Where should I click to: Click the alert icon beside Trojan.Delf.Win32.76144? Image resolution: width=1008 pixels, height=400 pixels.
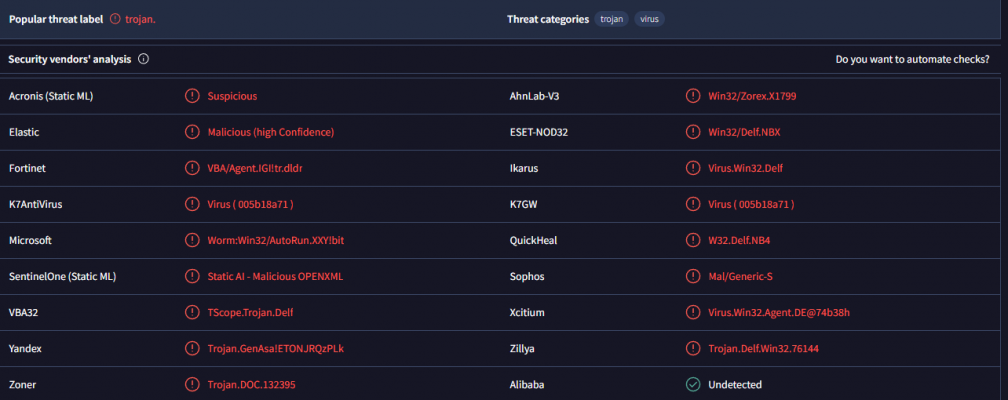coord(692,349)
